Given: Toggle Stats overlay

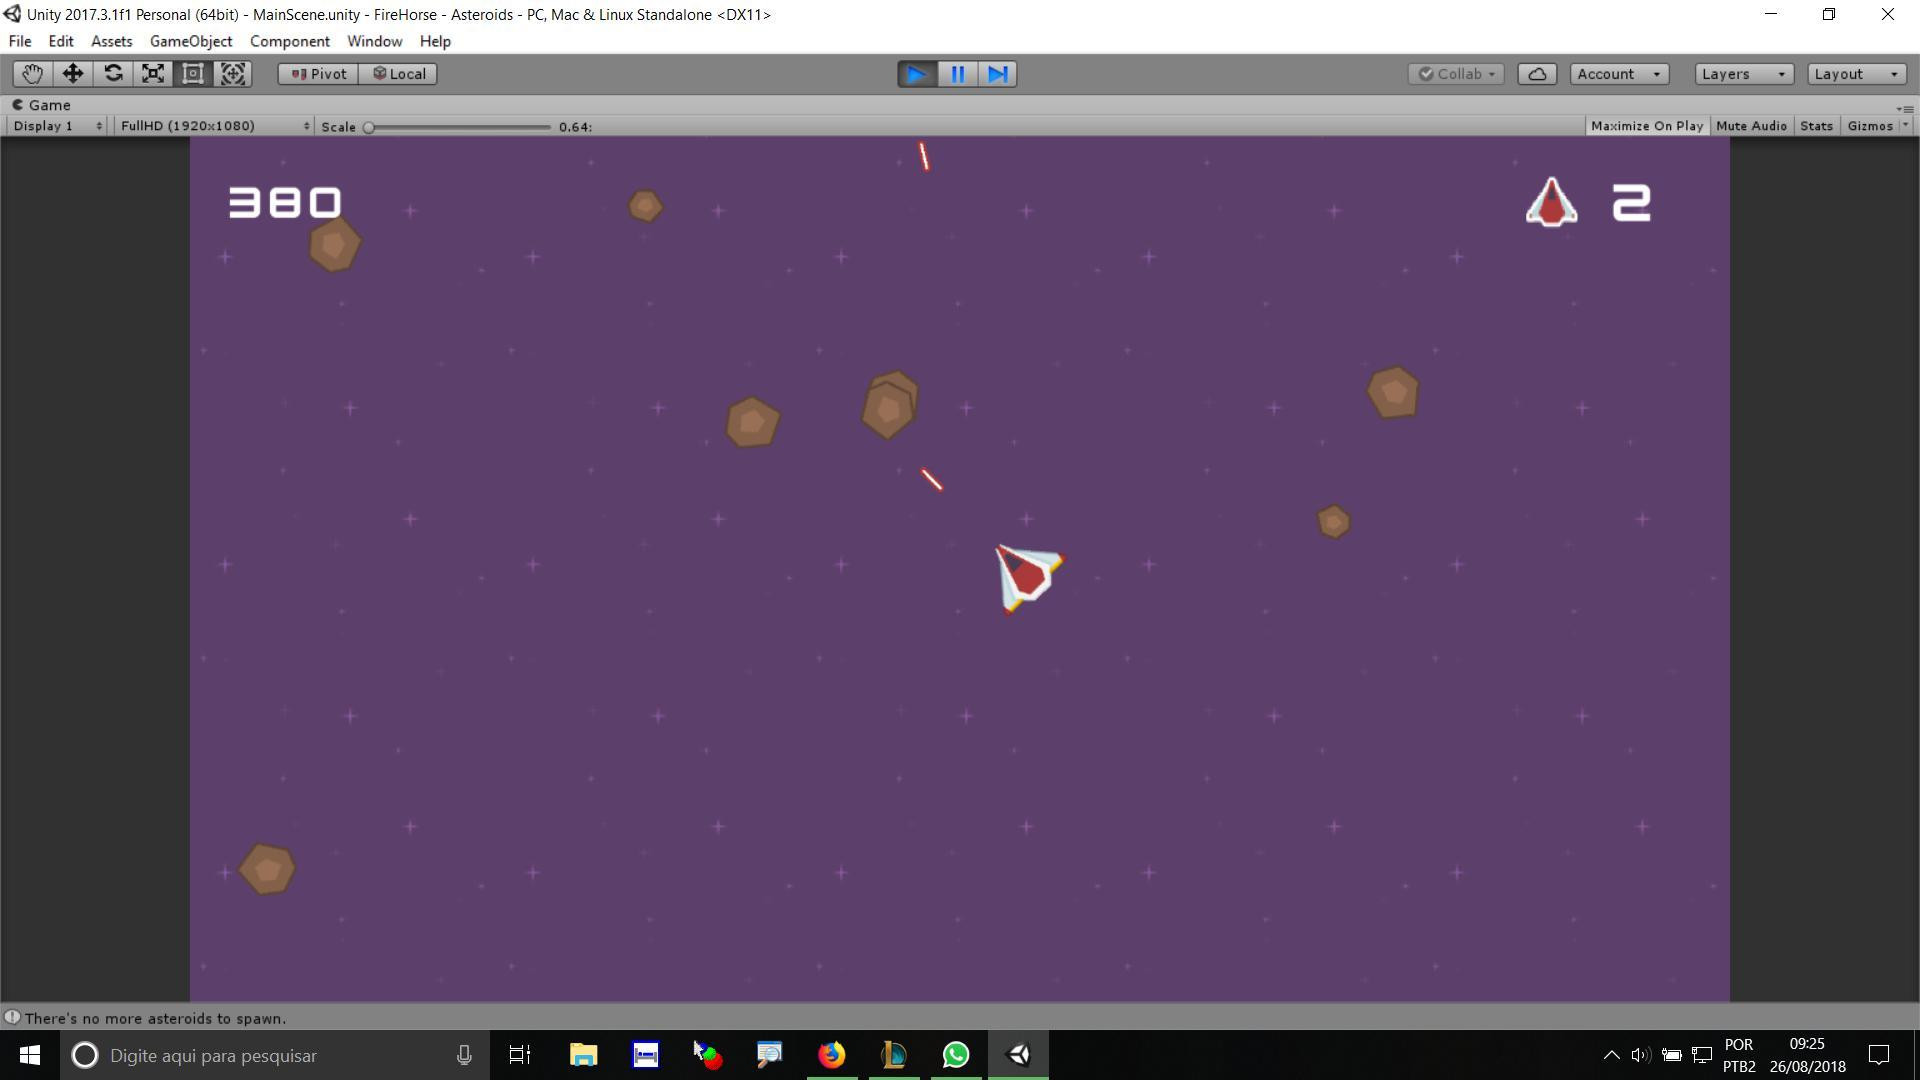Looking at the screenshot, I should click(1816, 126).
